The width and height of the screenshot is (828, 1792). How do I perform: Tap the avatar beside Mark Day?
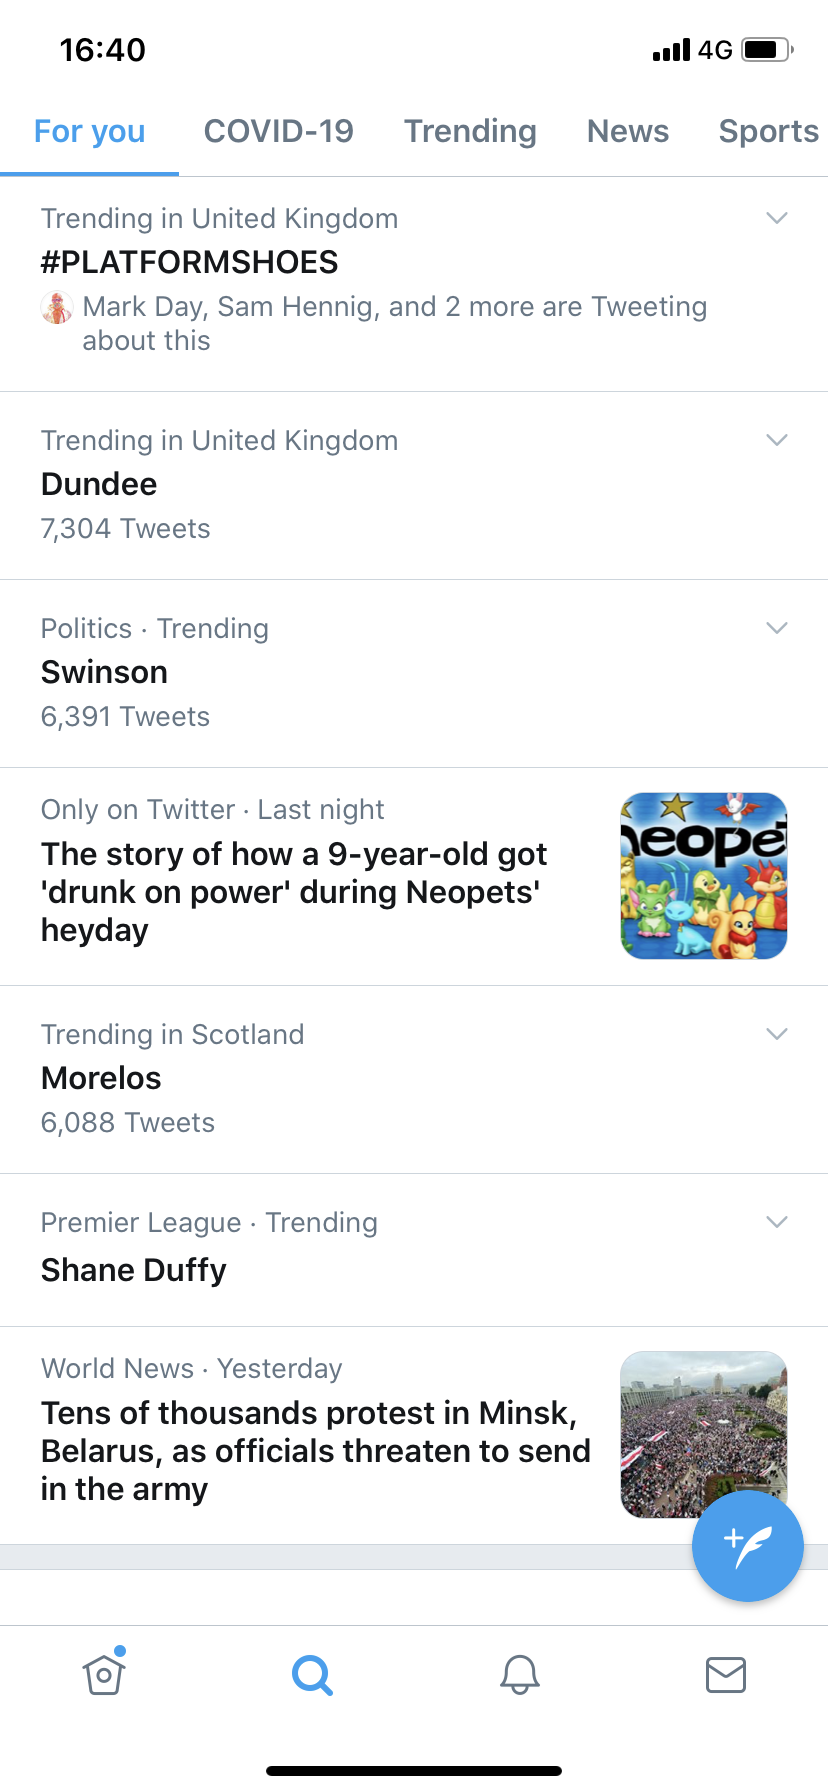(57, 308)
